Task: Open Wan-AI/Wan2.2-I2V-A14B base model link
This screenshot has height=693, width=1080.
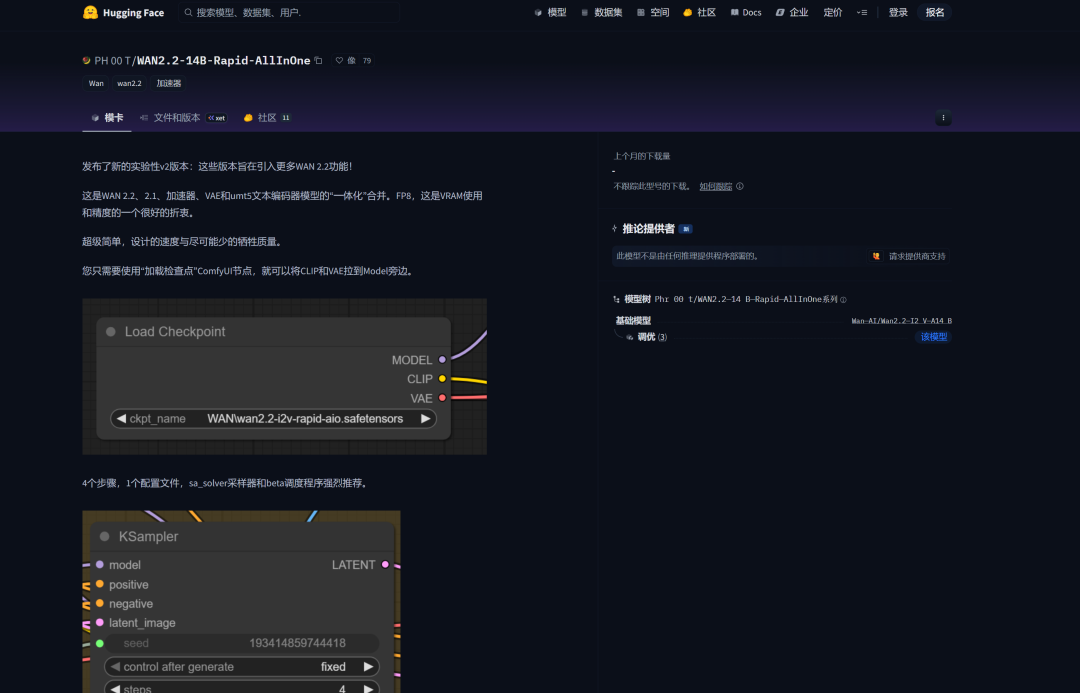Action: [x=902, y=321]
